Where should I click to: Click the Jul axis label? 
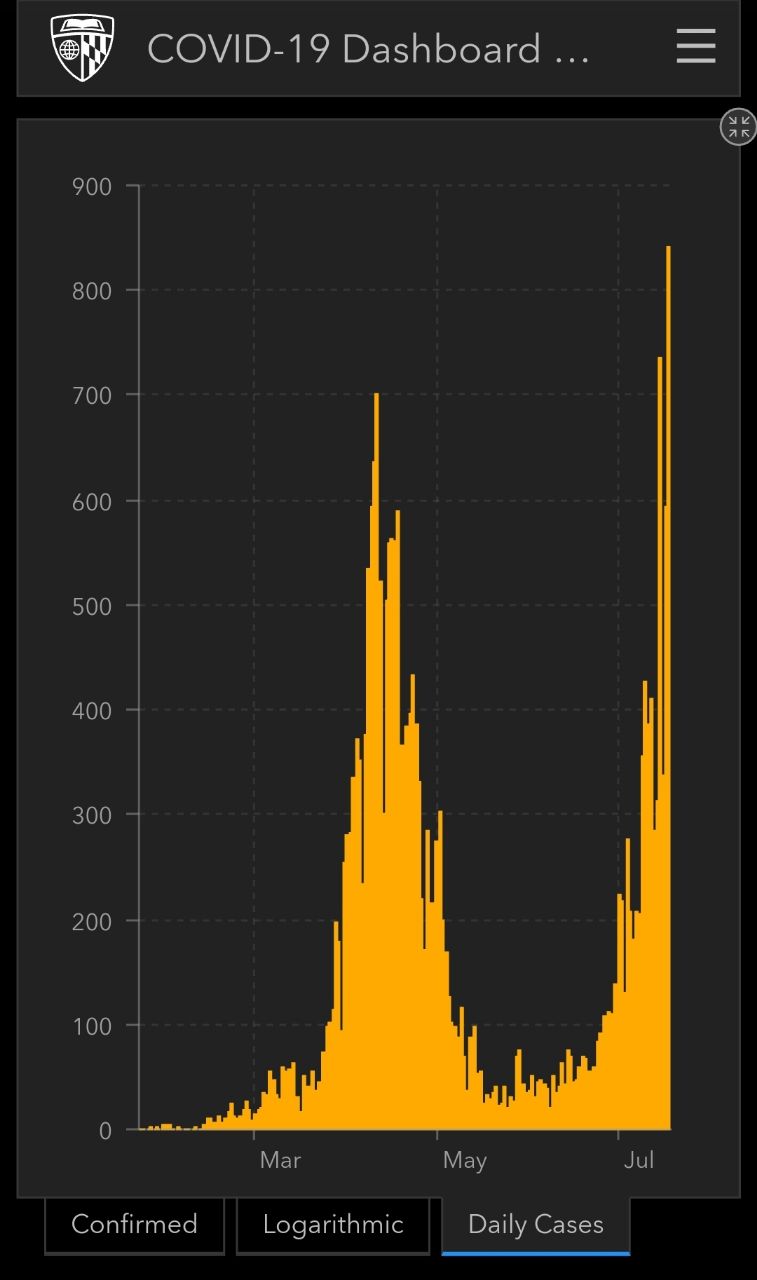pyautogui.click(x=639, y=1160)
